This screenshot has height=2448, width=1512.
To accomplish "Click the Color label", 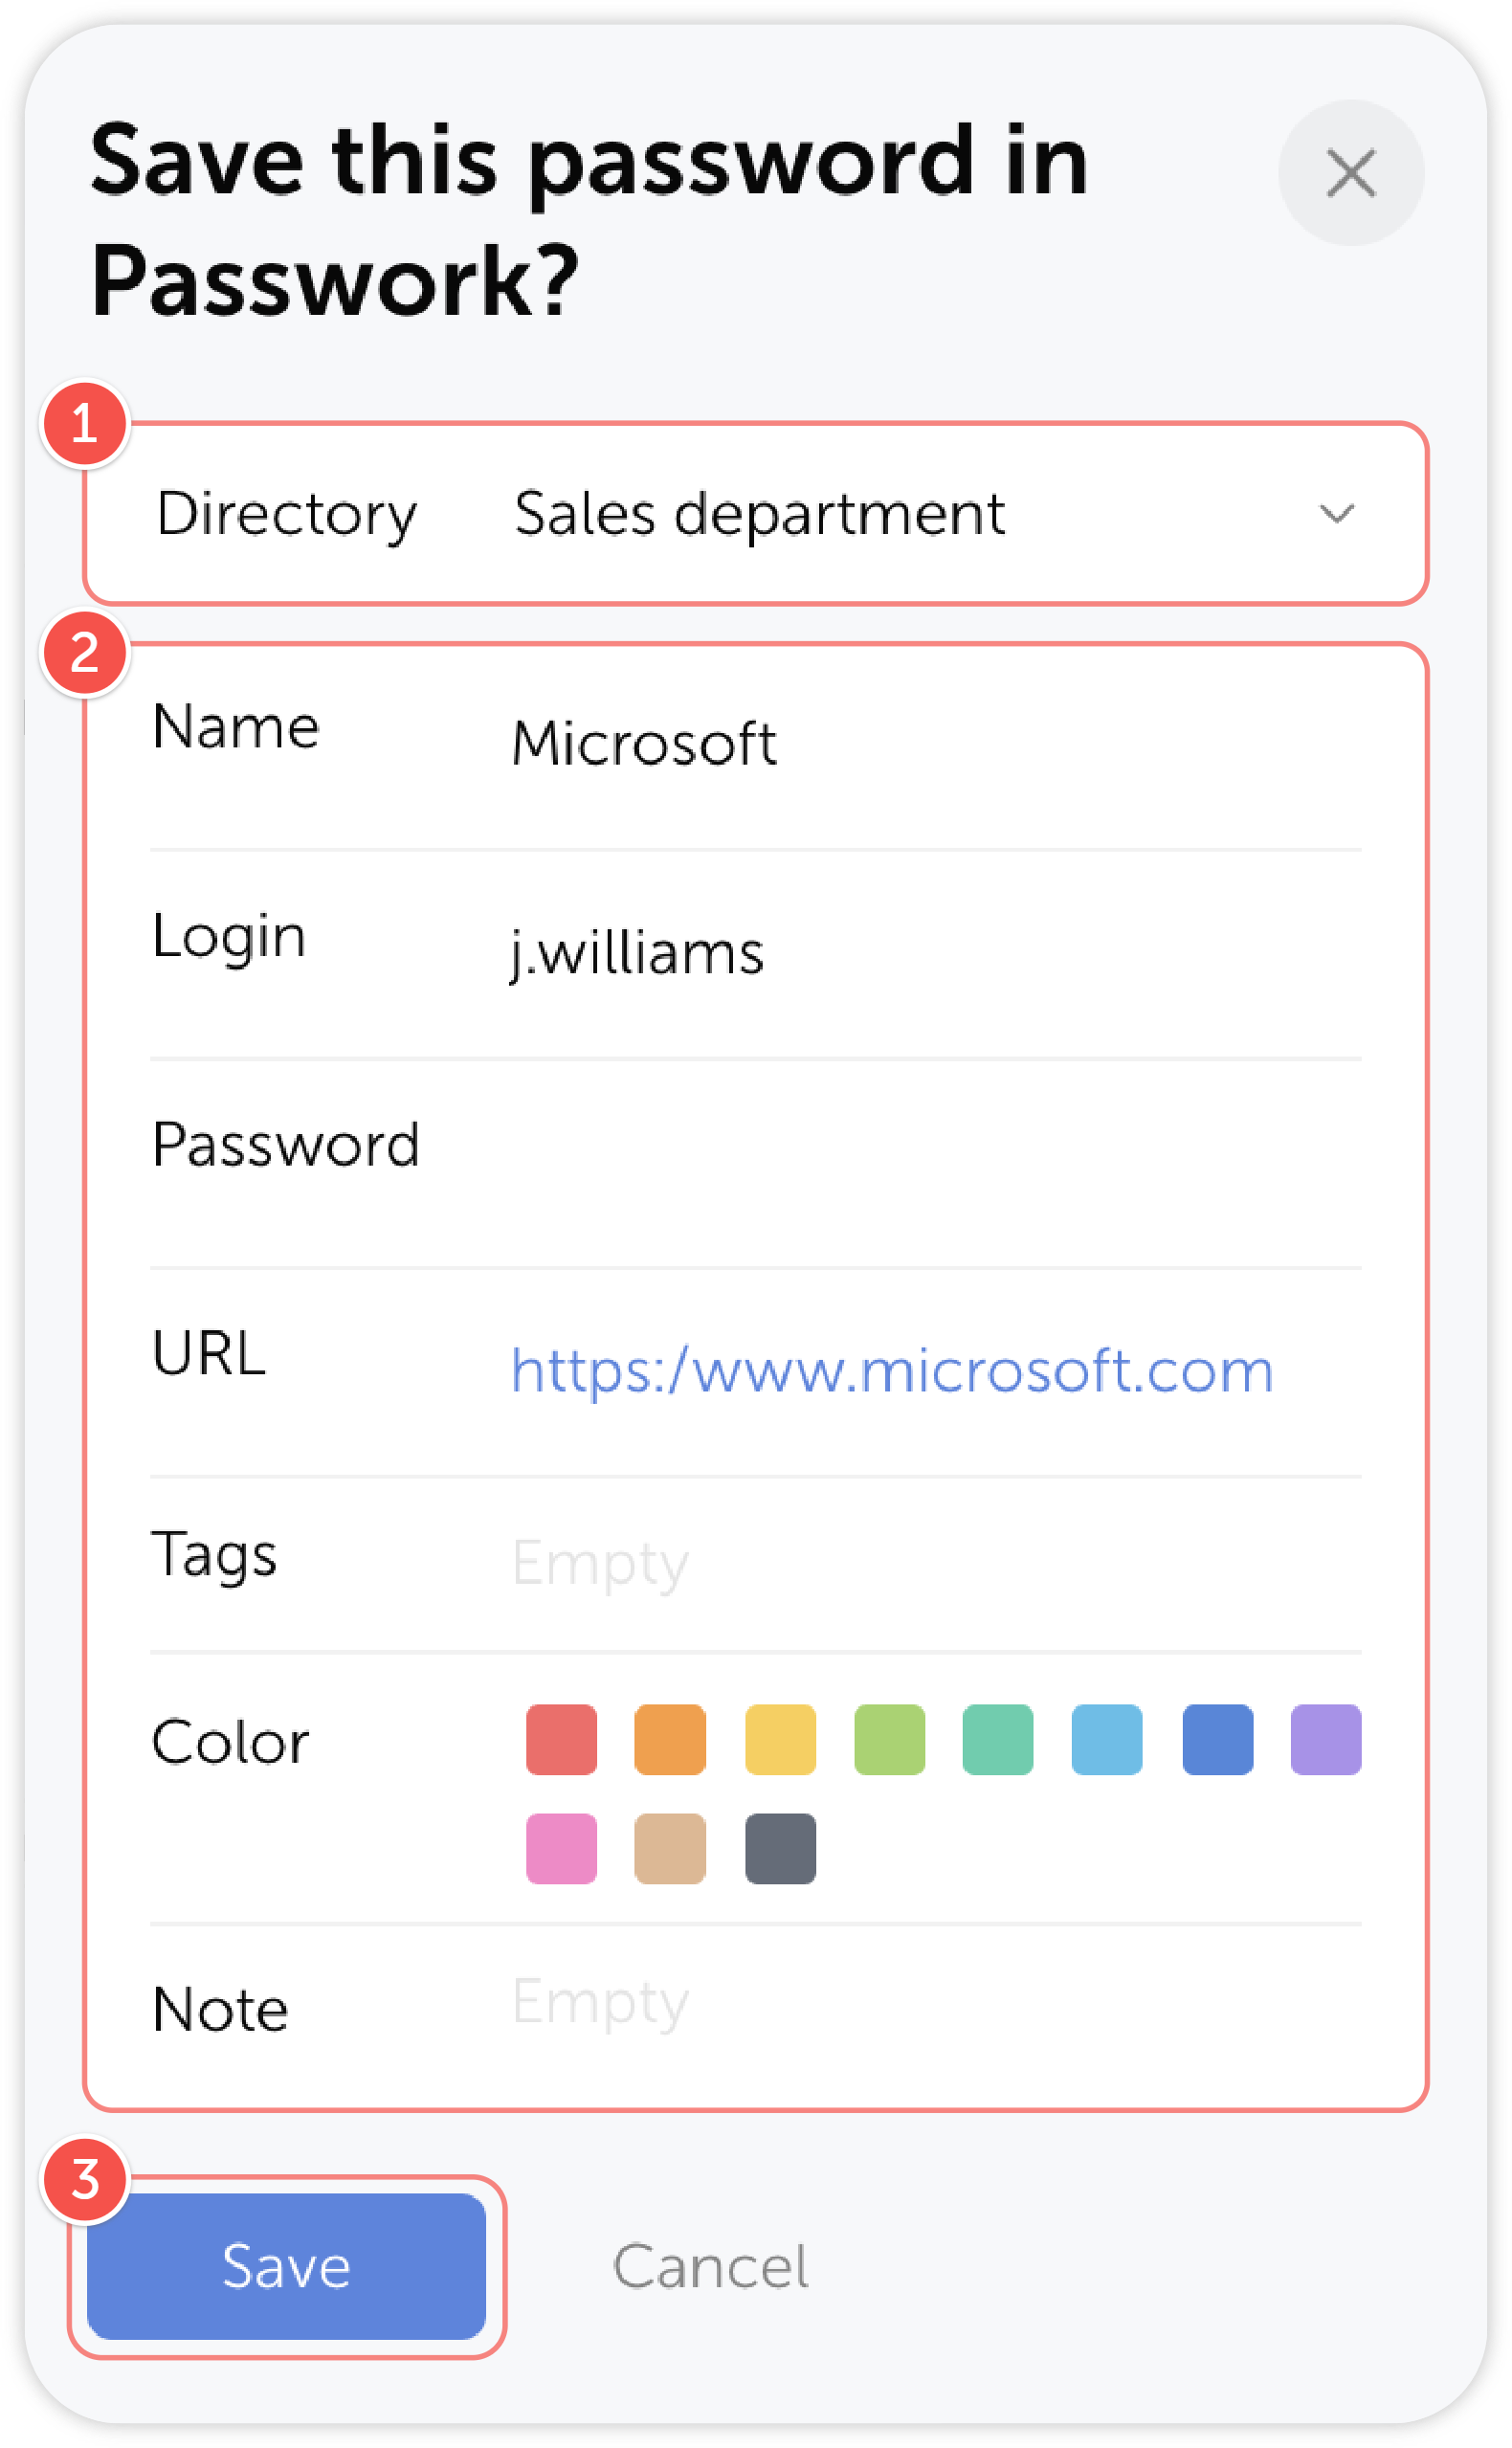I will [x=230, y=1743].
